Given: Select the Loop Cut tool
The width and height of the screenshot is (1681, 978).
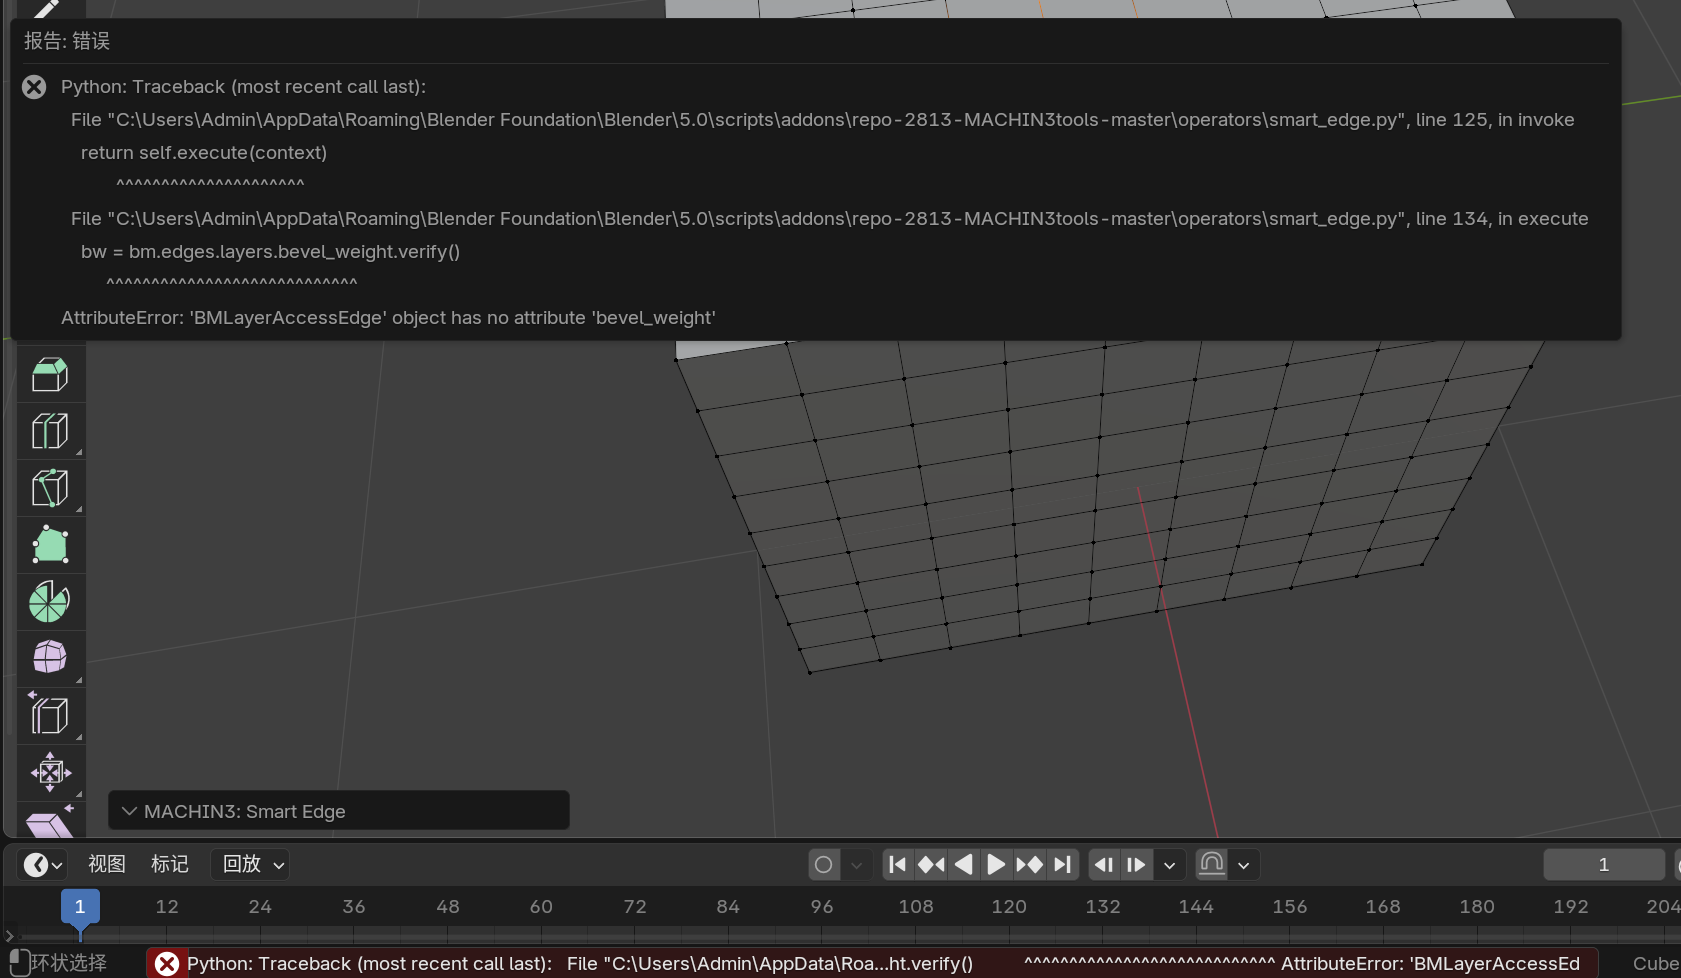Looking at the screenshot, I should click(x=49, y=432).
